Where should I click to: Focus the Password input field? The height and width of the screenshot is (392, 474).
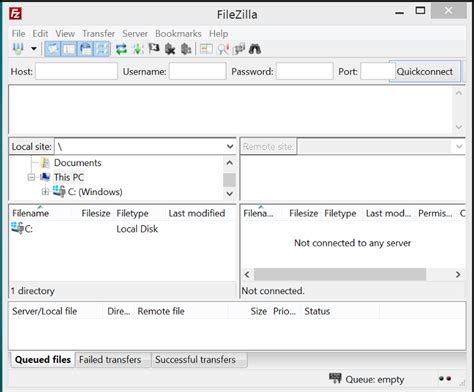(304, 71)
